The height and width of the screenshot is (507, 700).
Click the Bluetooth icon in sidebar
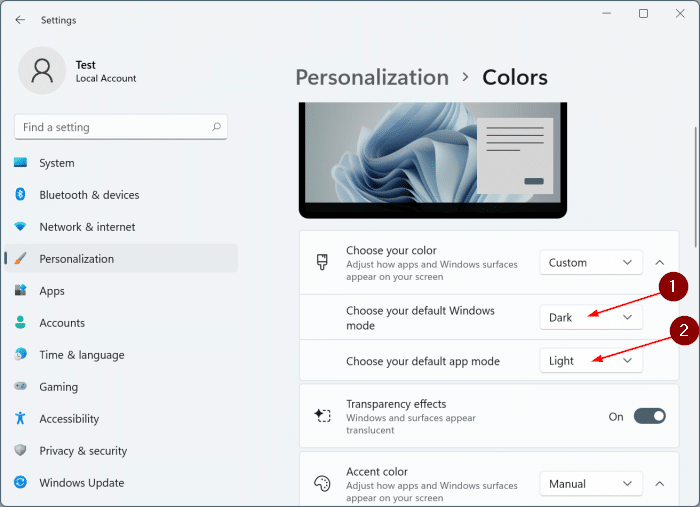pos(20,194)
